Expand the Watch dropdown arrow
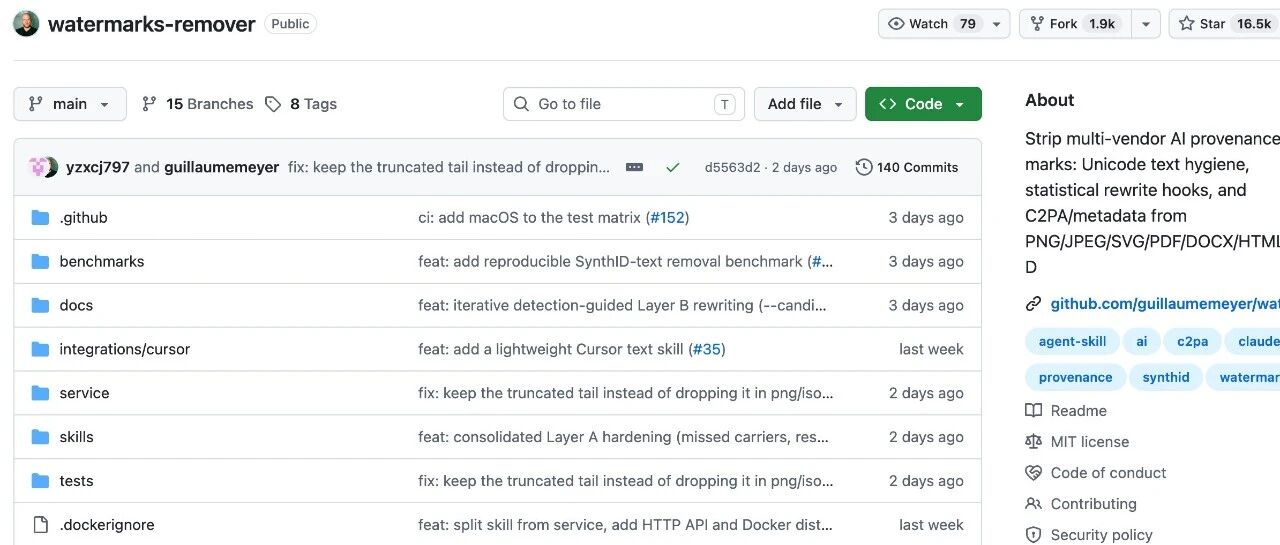 pos(997,24)
